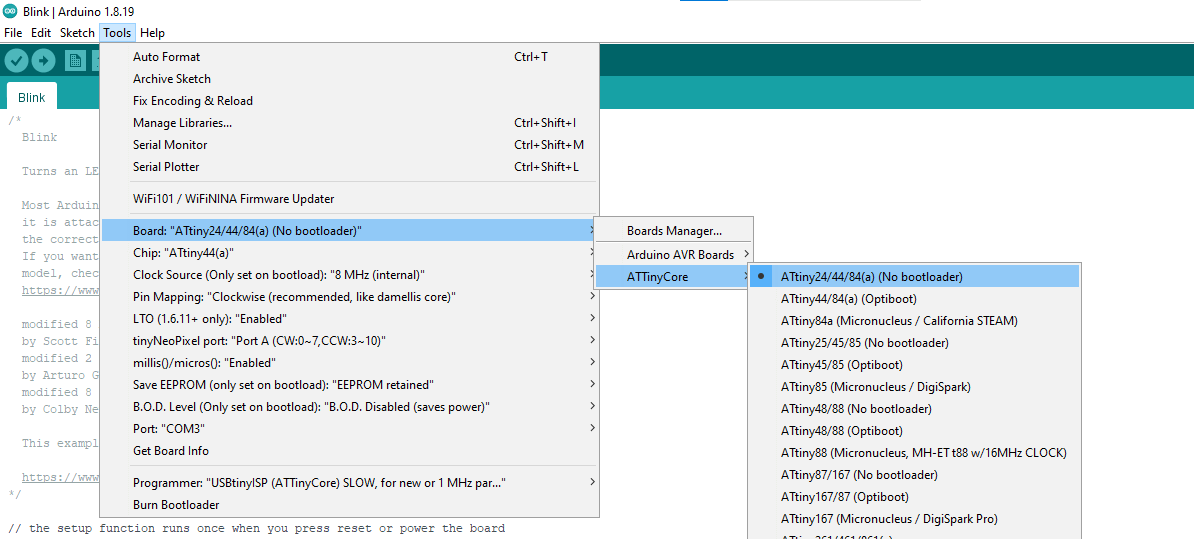Screen dimensions: 1194x539
Task: Open the Sketch menu
Action: [x=78, y=33]
